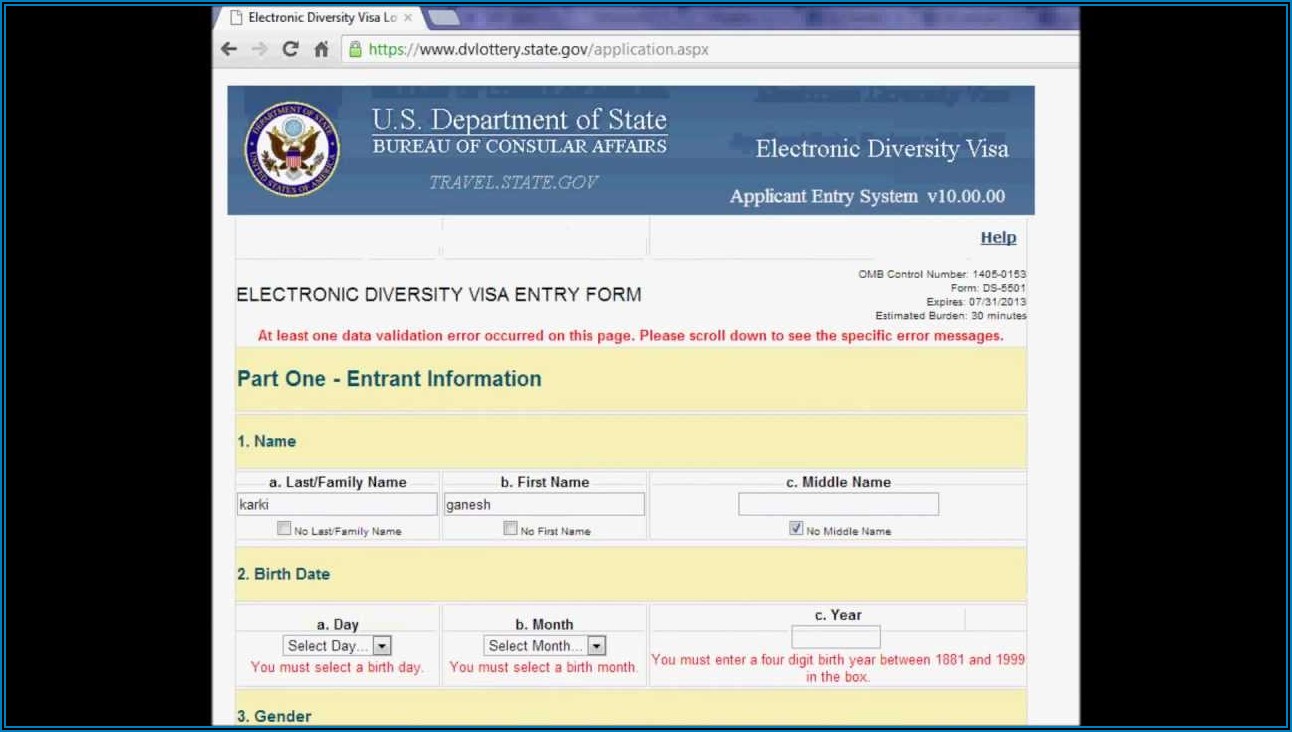This screenshot has height=732, width=1292.
Task: Open the Select Day dropdown
Action: click(x=337, y=646)
